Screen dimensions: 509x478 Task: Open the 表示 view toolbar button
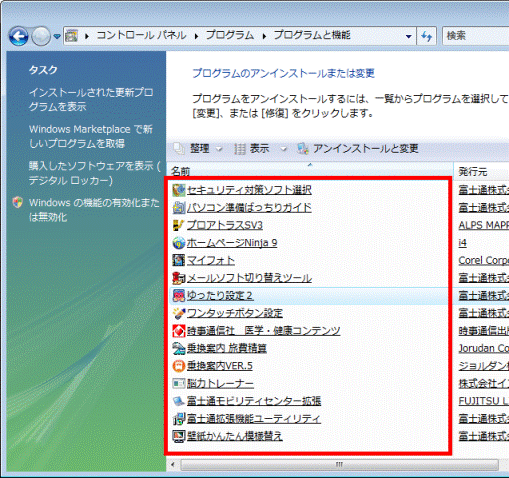[x=260, y=149]
